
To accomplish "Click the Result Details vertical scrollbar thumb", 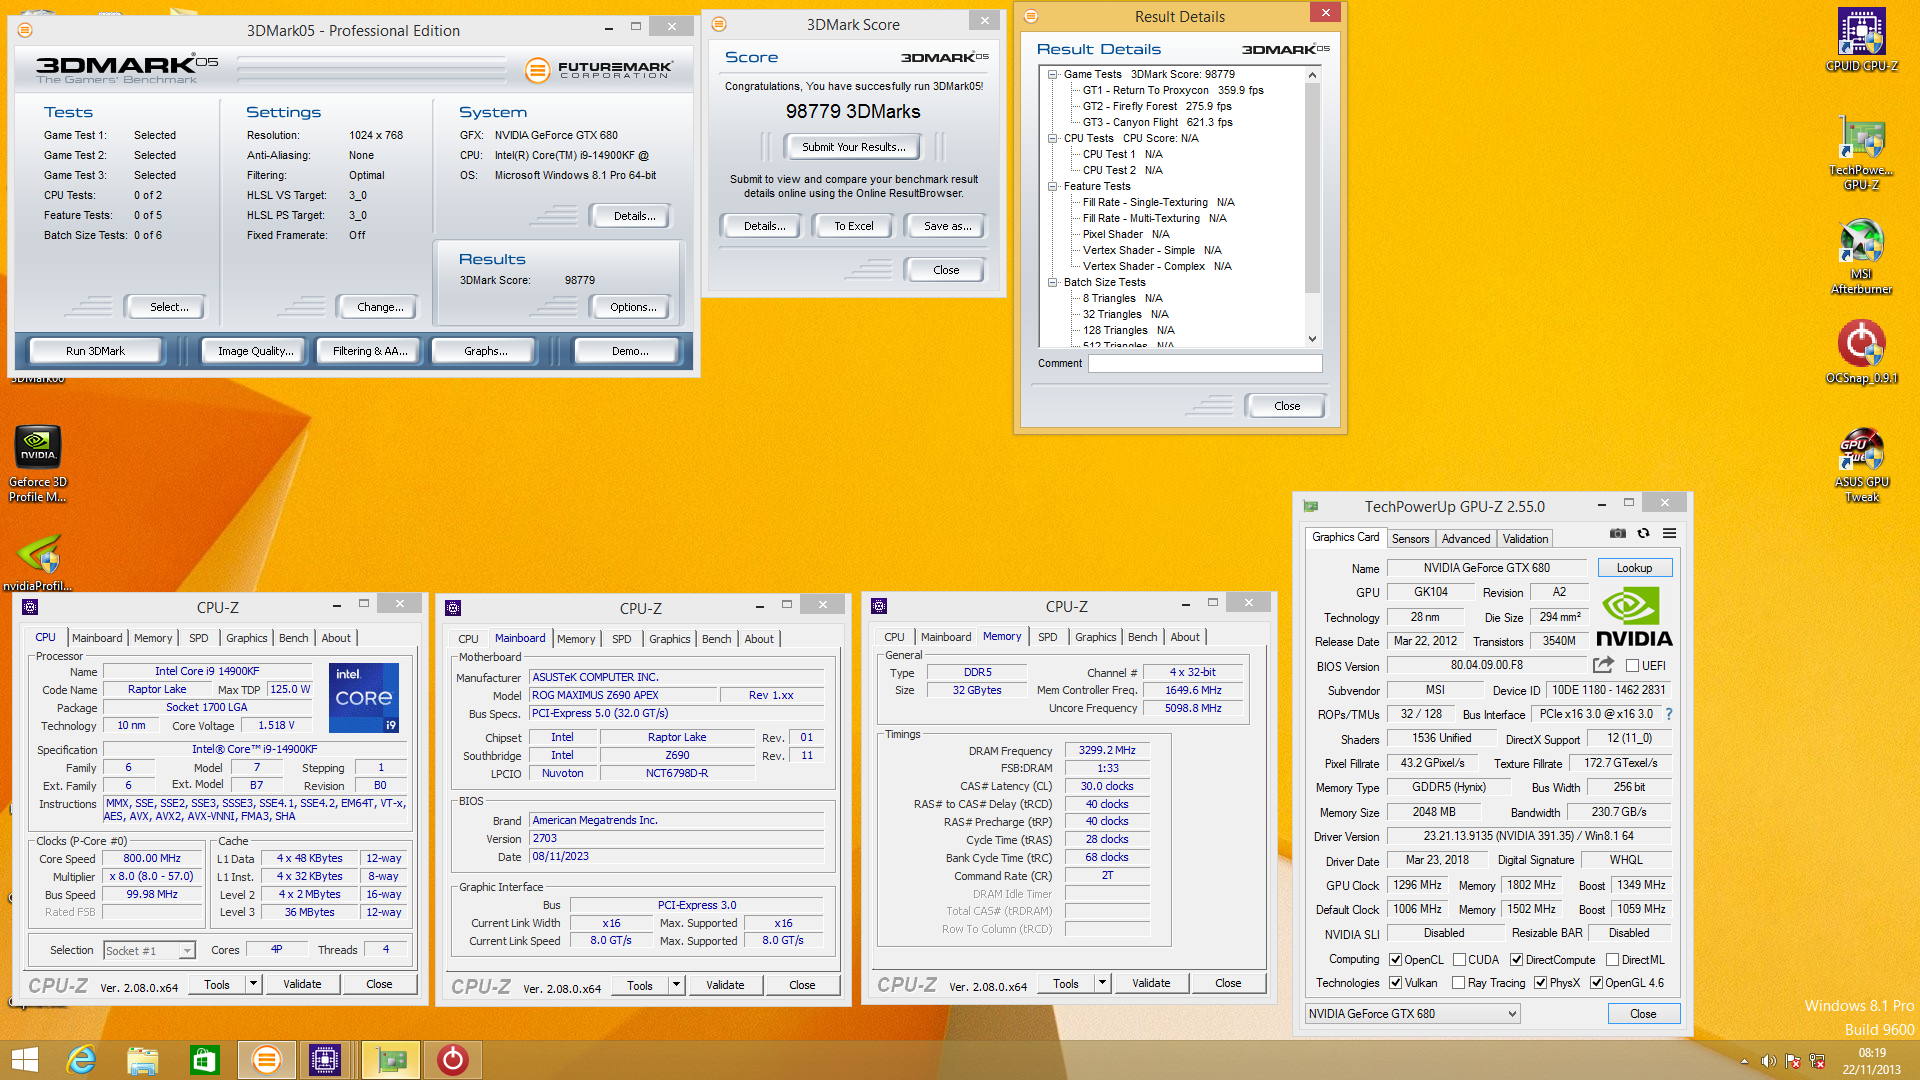I will coord(1313,188).
